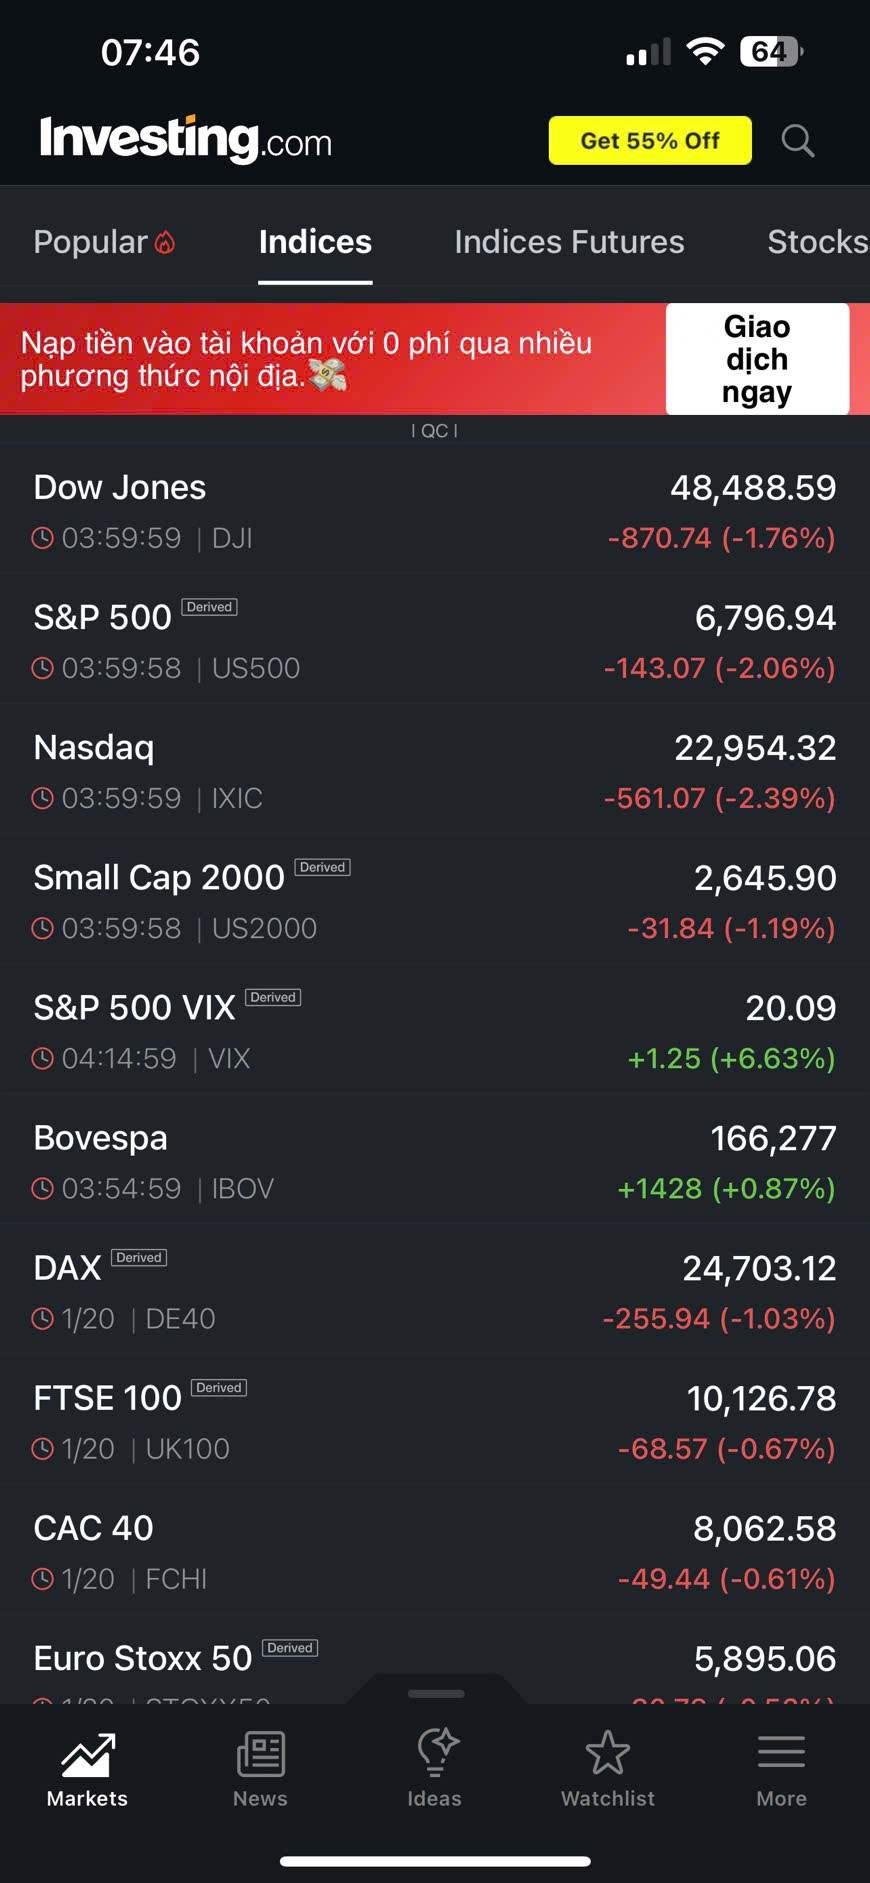
Task: Open the Bovespa index row
Action: [435, 1160]
